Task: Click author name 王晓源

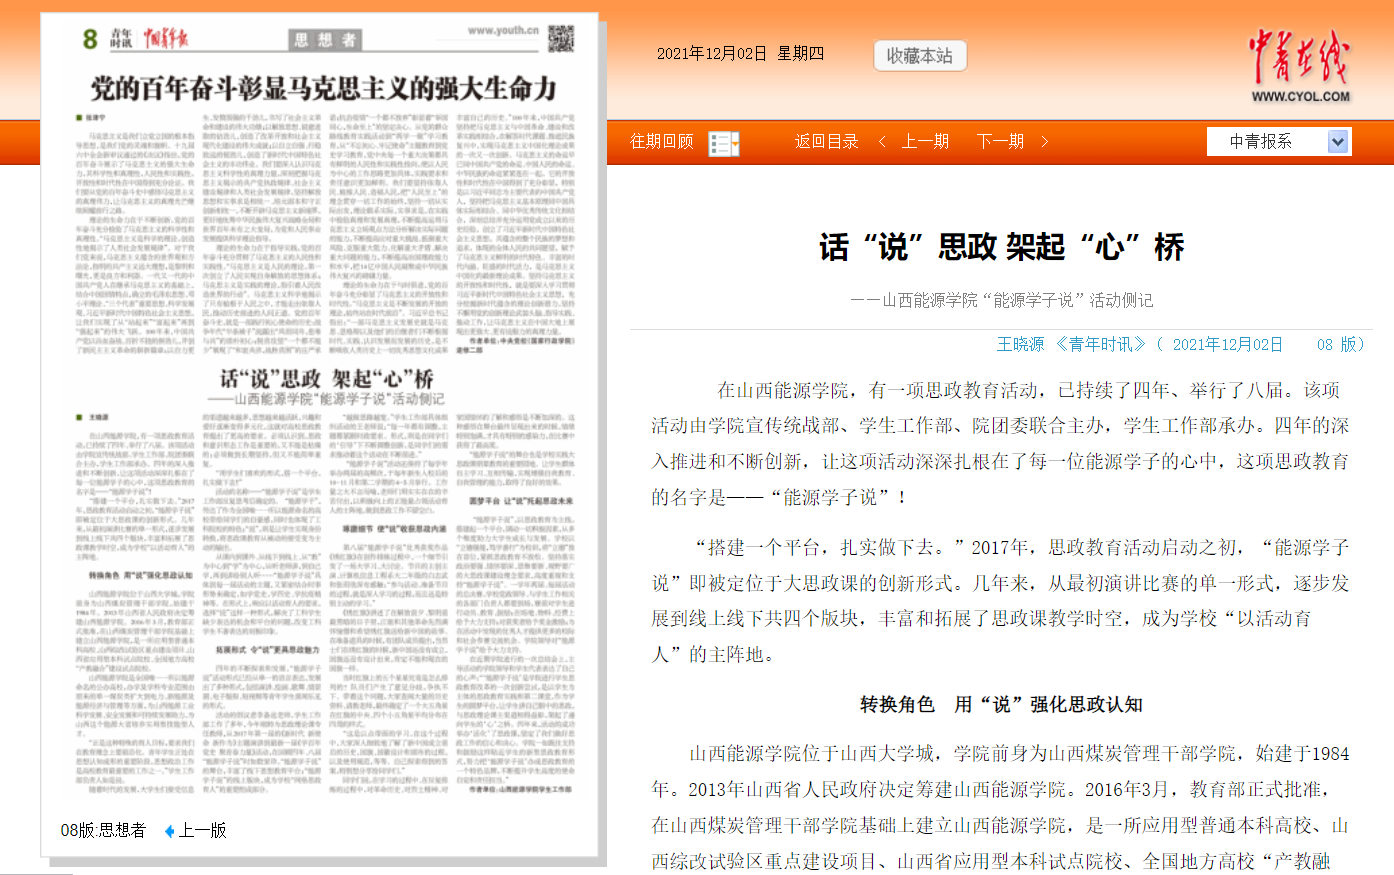Action: 1020,344
